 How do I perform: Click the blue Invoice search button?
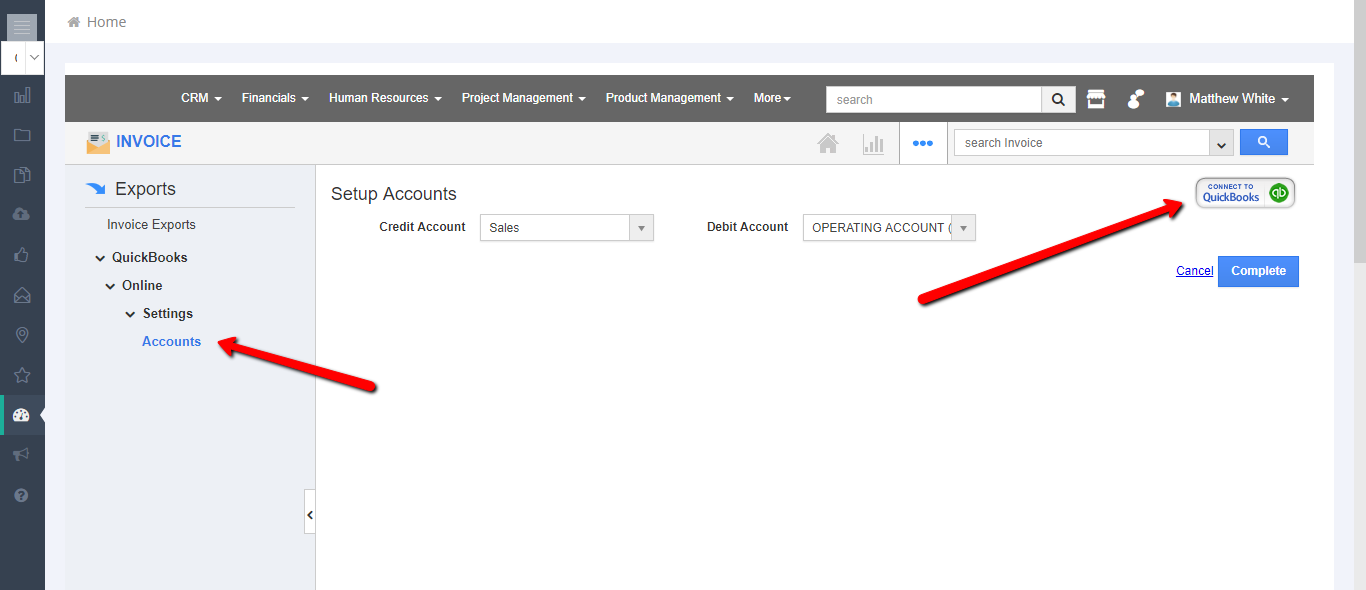(1263, 143)
